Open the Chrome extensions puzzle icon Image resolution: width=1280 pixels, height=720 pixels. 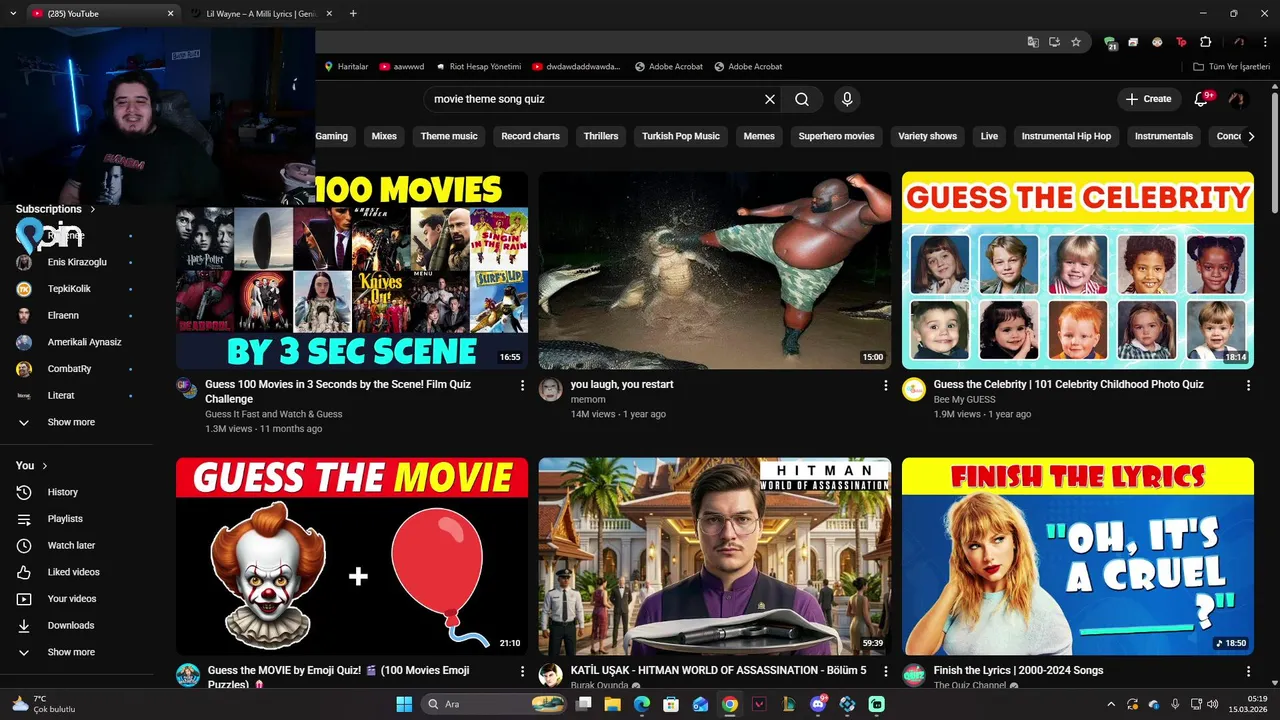pyautogui.click(x=1205, y=42)
